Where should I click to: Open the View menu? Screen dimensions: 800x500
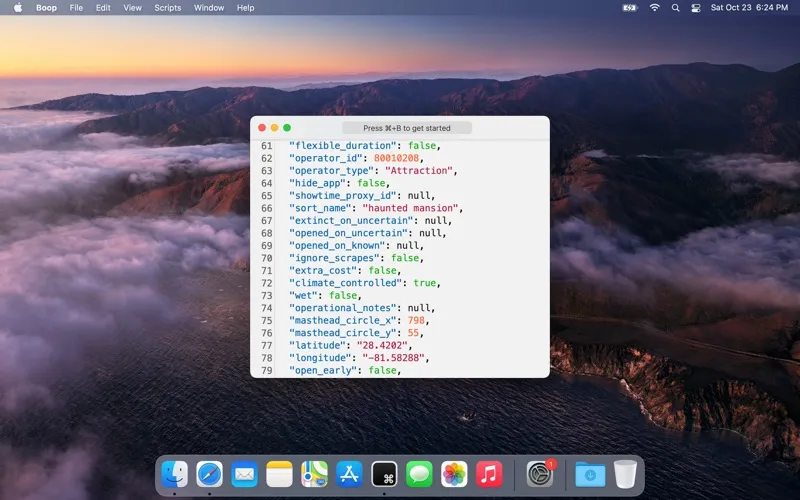point(133,8)
